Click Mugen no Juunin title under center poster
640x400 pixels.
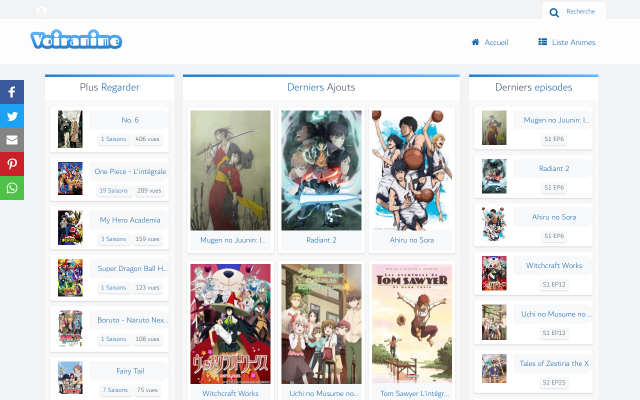tap(233, 240)
